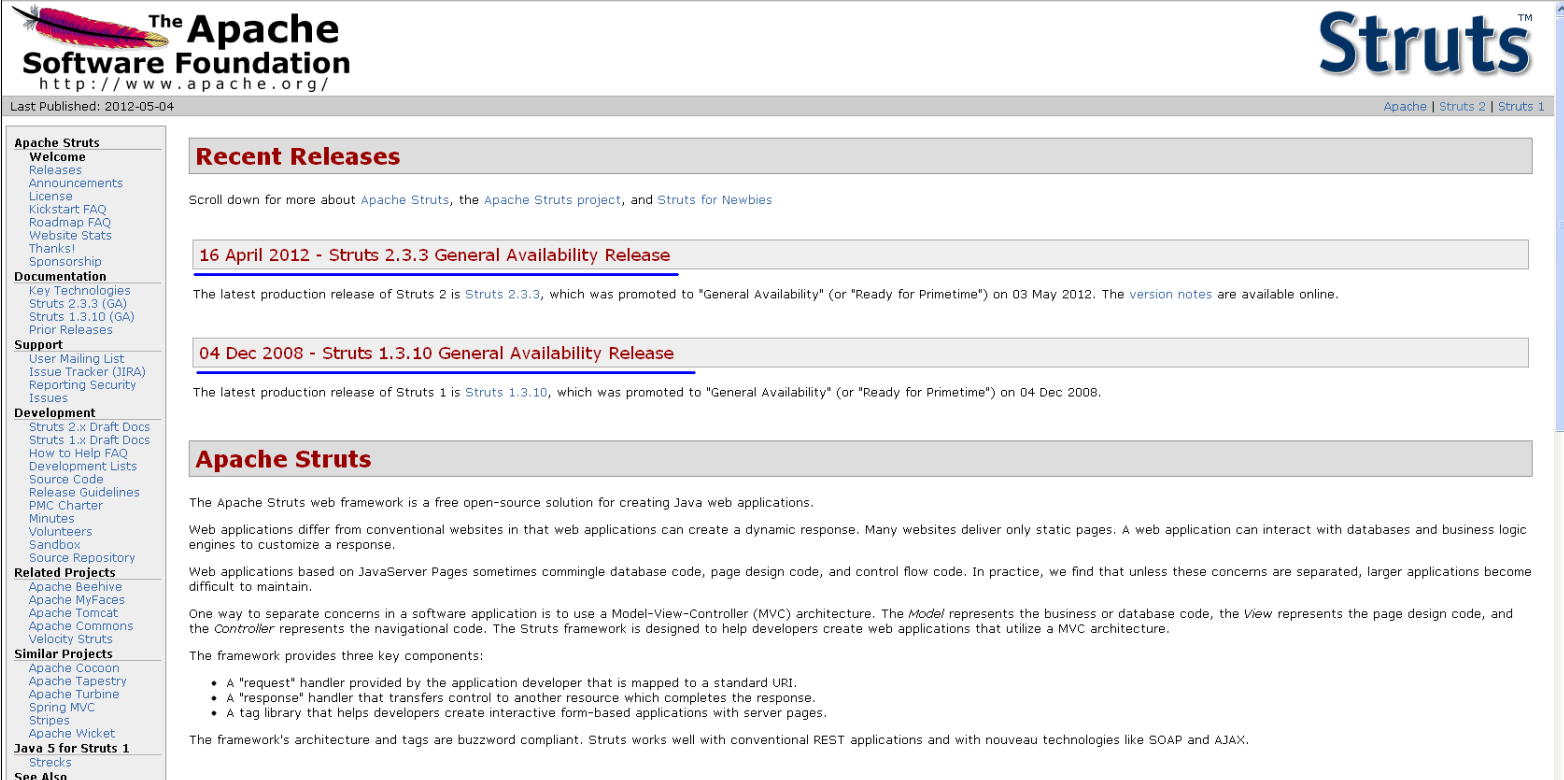The height and width of the screenshot is (780, 1564).
Task: Go to Kickstart FAQ page
Action: tap(67, 209)
